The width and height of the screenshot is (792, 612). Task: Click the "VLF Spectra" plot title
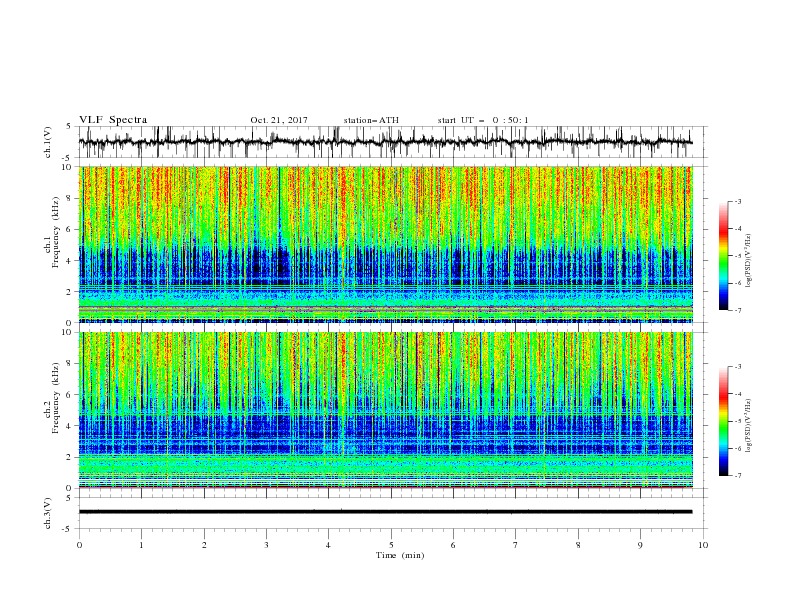pos(113,120)
